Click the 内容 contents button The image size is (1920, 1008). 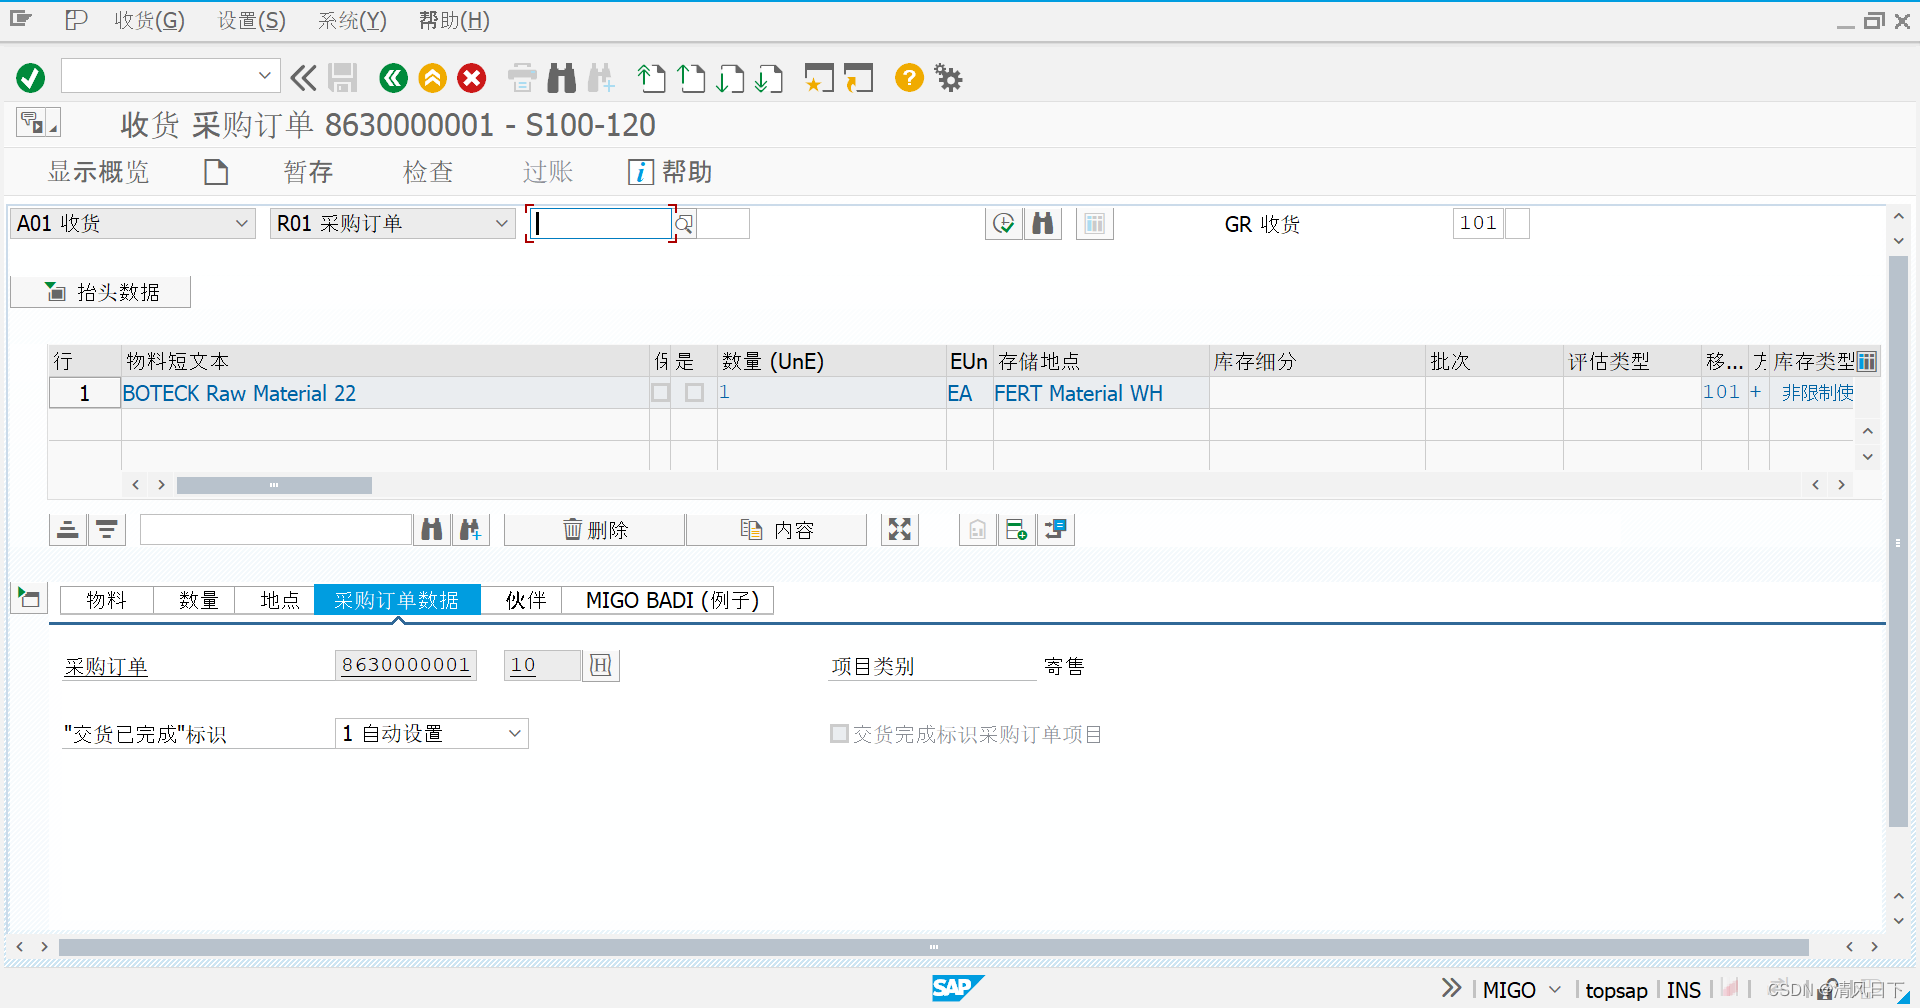click(776, 530)
